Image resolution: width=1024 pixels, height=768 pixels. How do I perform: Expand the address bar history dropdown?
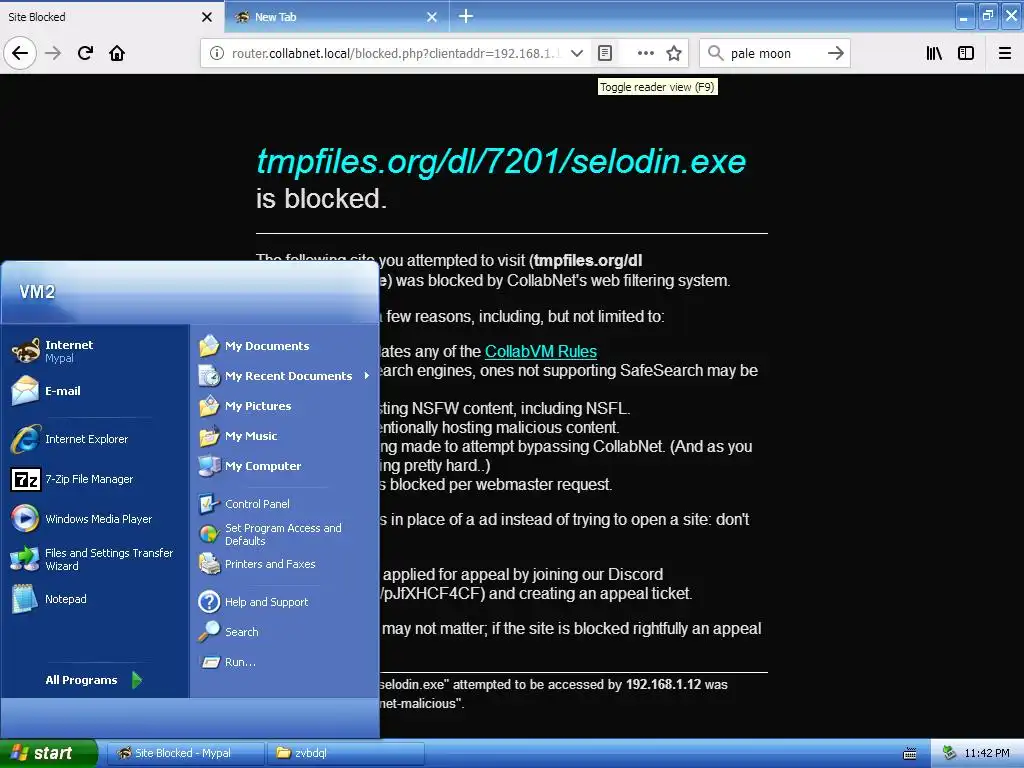pos(577,53)
